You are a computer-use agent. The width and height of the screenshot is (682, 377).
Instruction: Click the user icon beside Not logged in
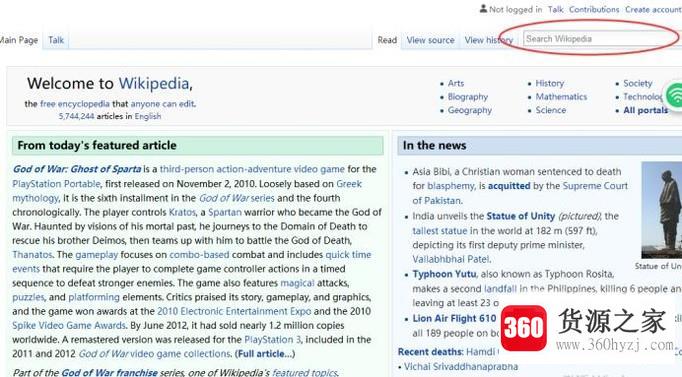click(x=483, y=9)
